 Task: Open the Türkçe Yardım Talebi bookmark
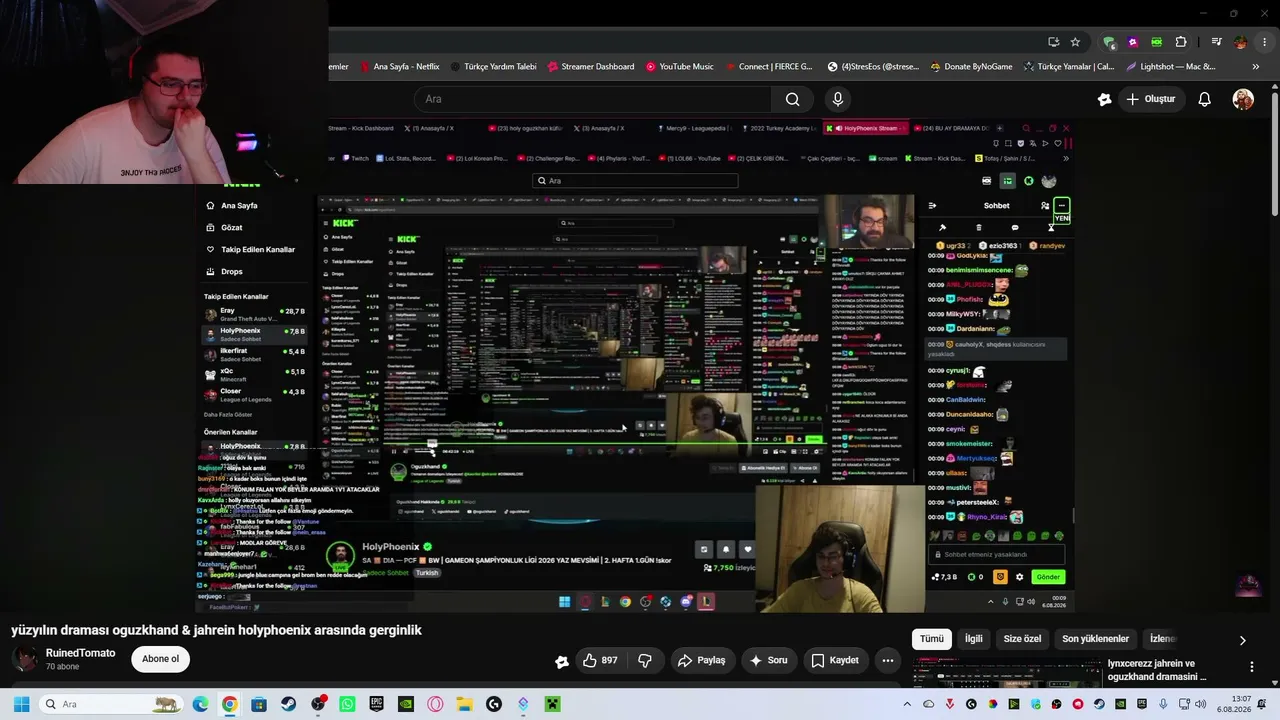(493, 67)
